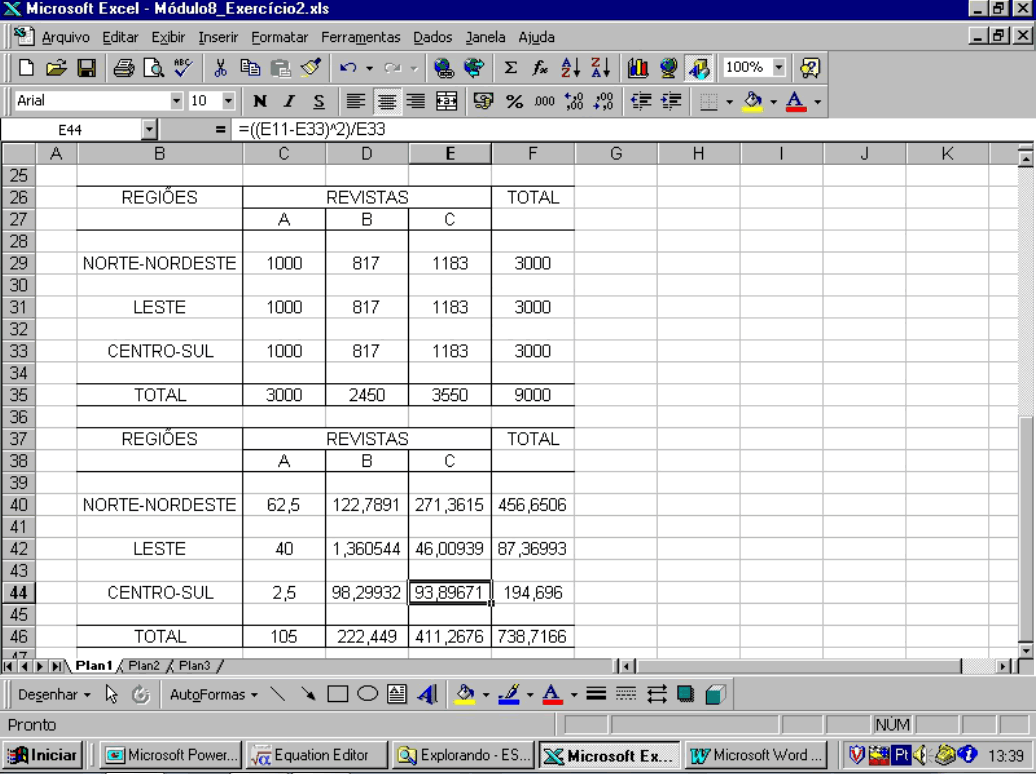The width and height of the screenshot is (1036, 774).
Task: Open the AutoFormas menu button
Action: tap(214, 694)
